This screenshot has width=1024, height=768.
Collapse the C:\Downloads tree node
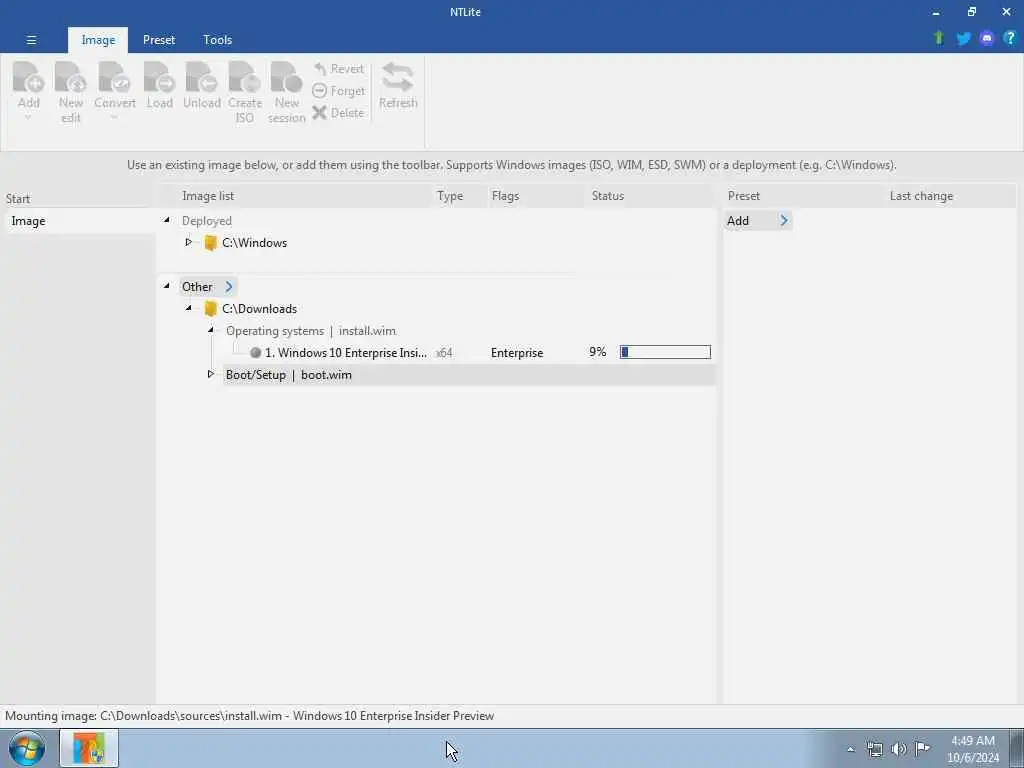point(189,308)
